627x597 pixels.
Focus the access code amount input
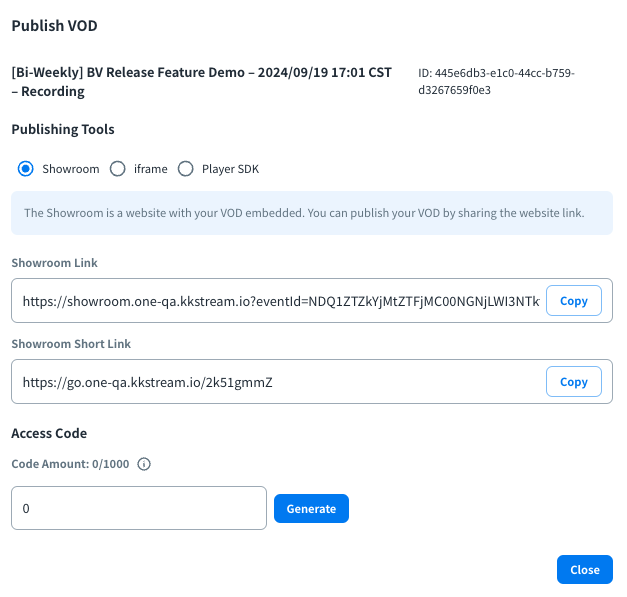(x=138, y=508)
